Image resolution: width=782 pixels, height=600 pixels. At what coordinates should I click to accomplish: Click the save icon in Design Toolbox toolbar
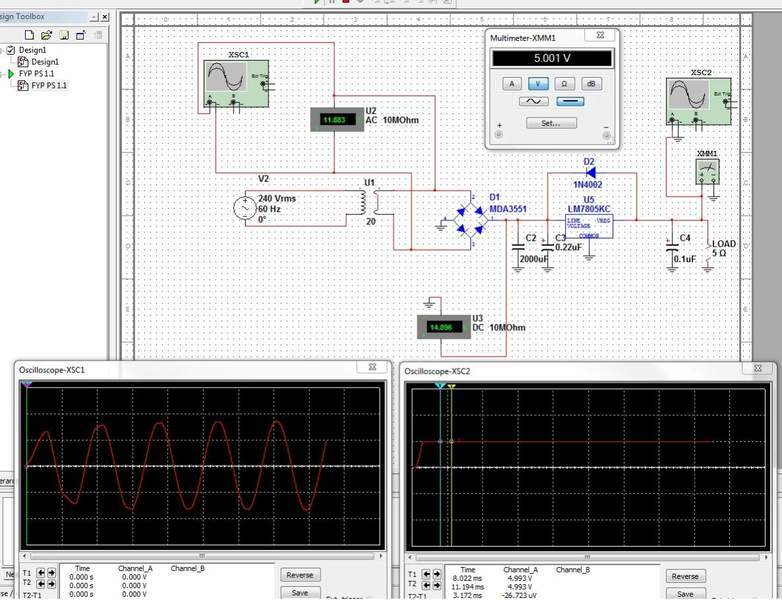pyautogui.click(x=64, y=35)
